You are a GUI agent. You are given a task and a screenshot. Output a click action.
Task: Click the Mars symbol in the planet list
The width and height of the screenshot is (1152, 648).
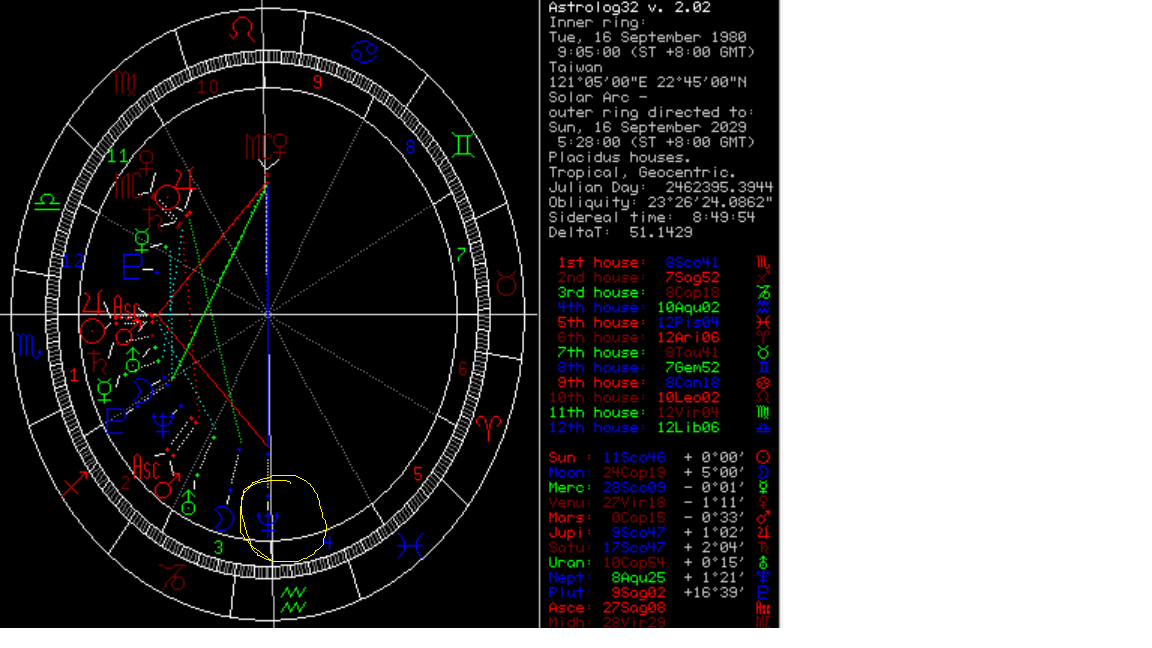(764, 517)
